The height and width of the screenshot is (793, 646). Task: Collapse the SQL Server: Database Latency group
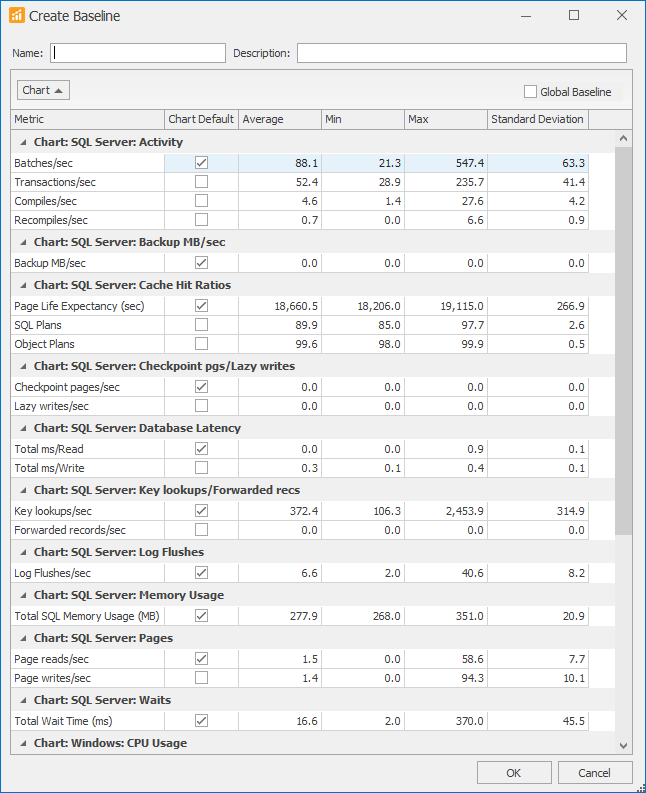click(x=23, y=429)
